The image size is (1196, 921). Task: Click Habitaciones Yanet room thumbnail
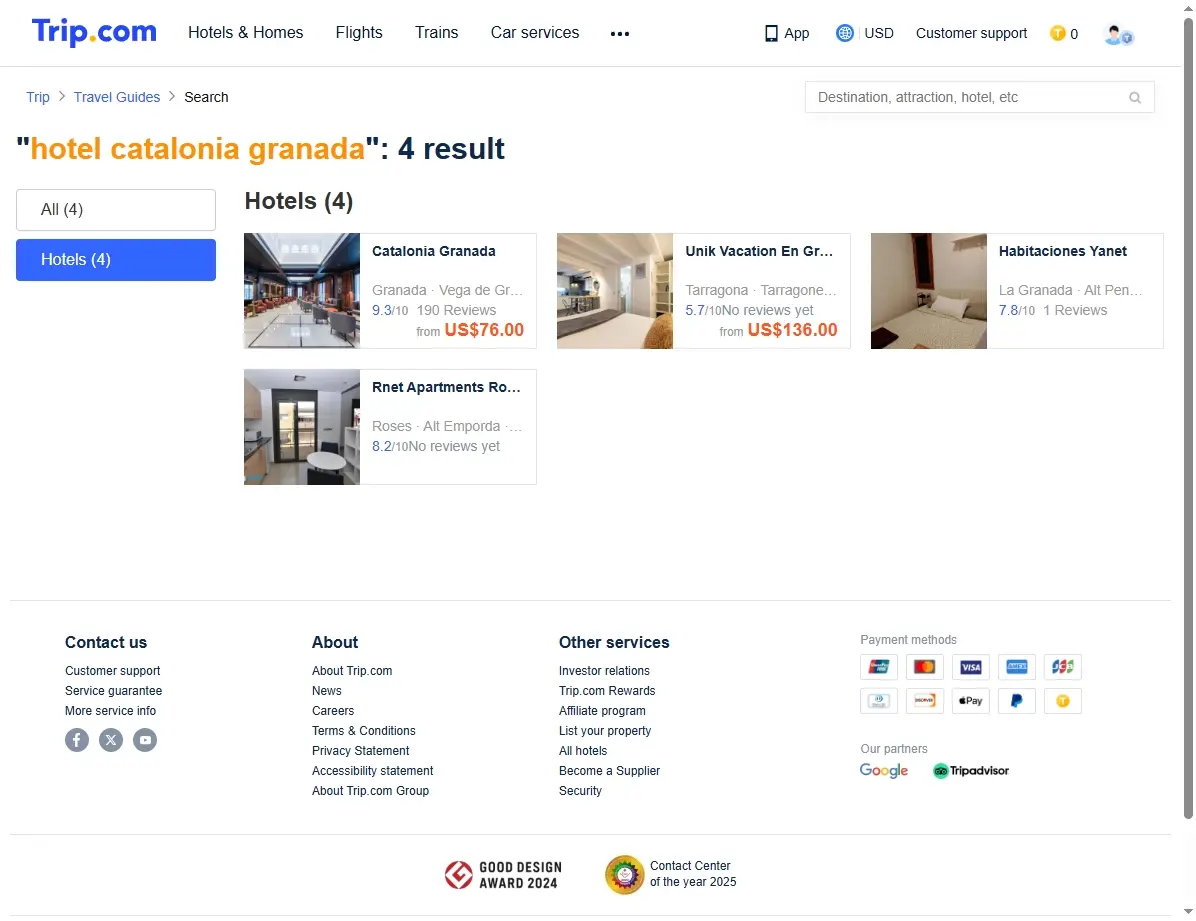[928, 291]
